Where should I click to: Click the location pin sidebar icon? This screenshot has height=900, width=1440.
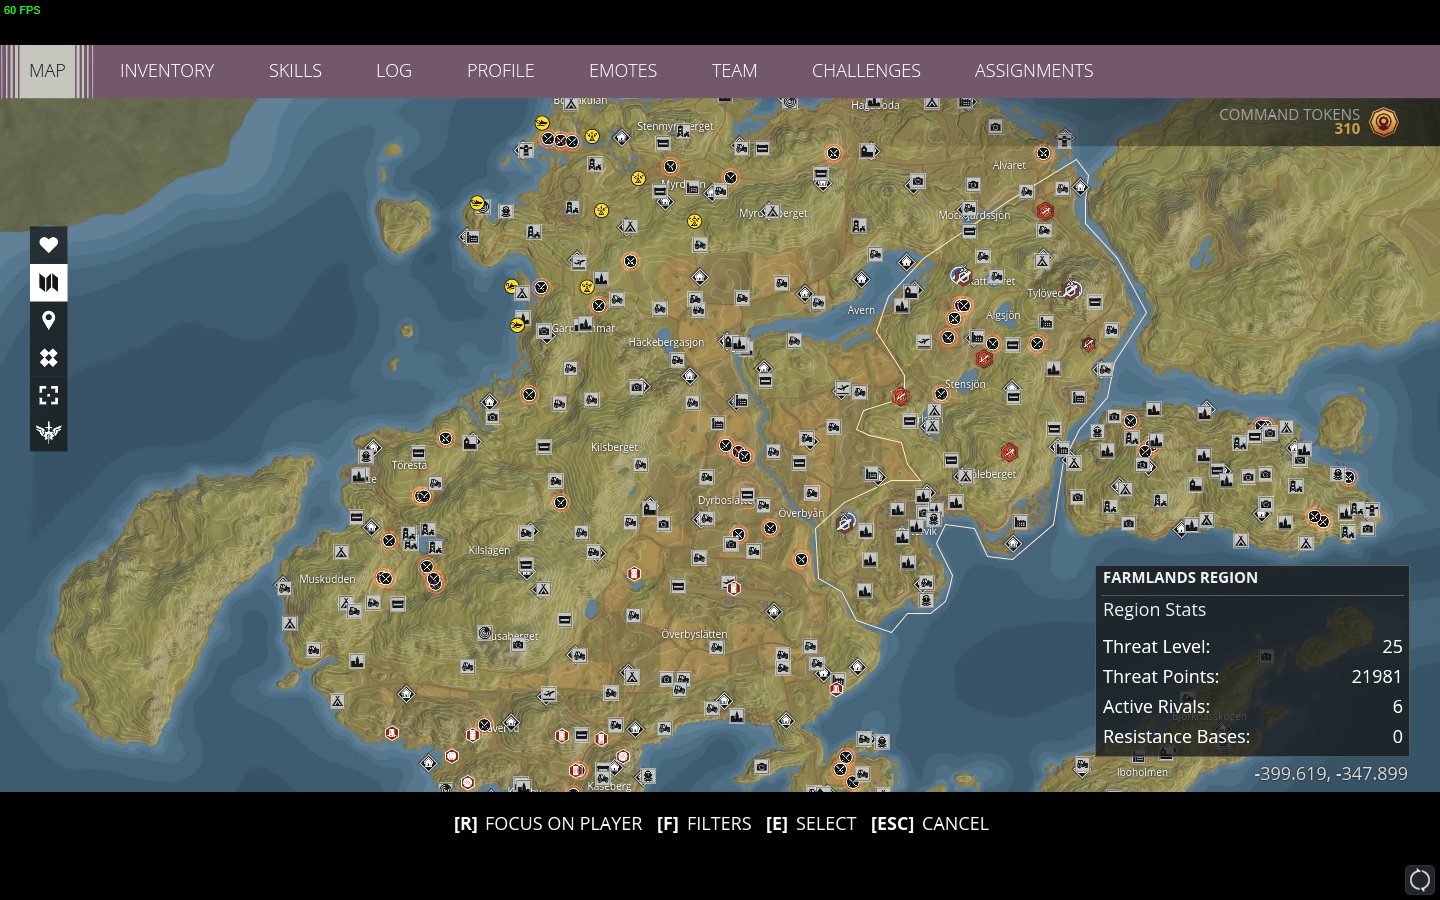point(48,320)
